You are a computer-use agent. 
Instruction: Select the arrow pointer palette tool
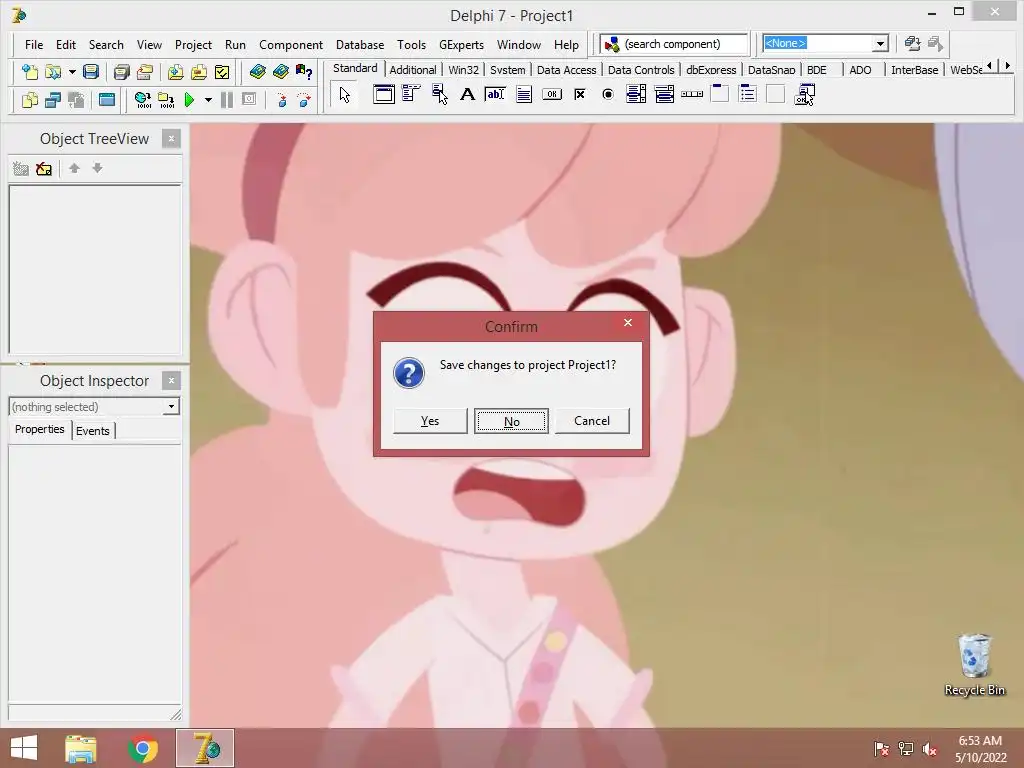tap(345, 95)
